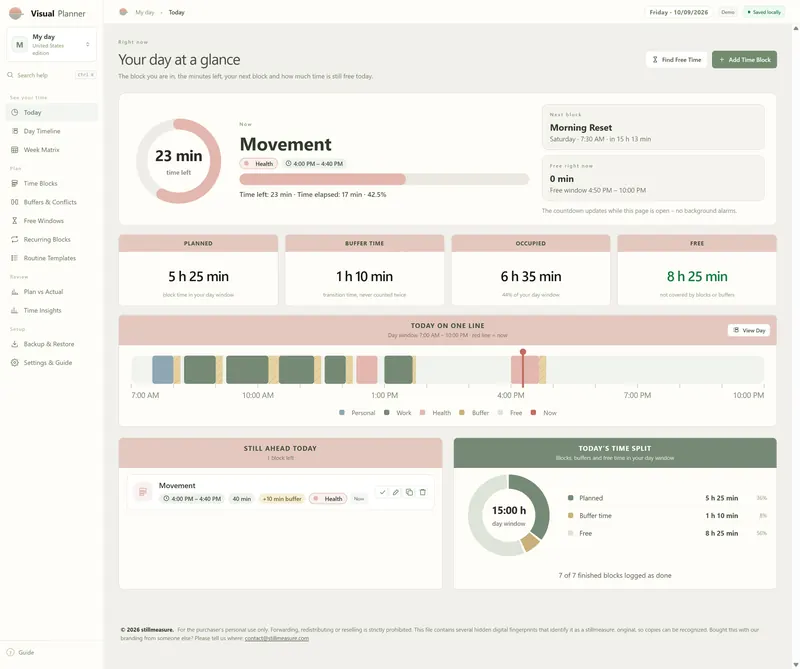Click the Add Time Block button
This screenshot has height=669, width=800.
pyautogui.click(x=744, y=60)
